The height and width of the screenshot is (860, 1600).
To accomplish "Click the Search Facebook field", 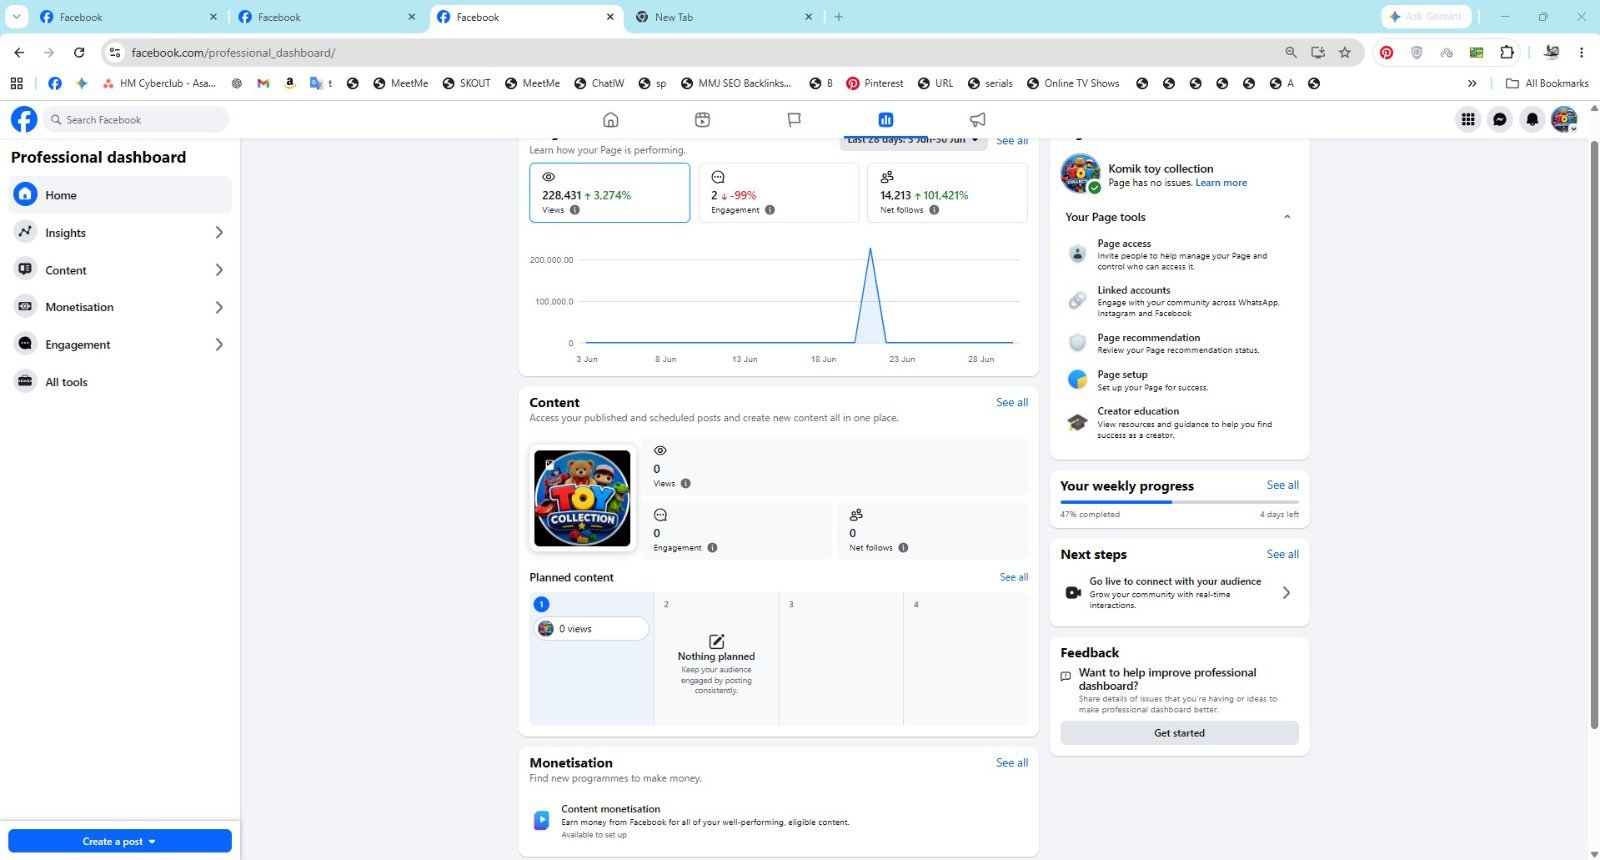I will (136, 120).
